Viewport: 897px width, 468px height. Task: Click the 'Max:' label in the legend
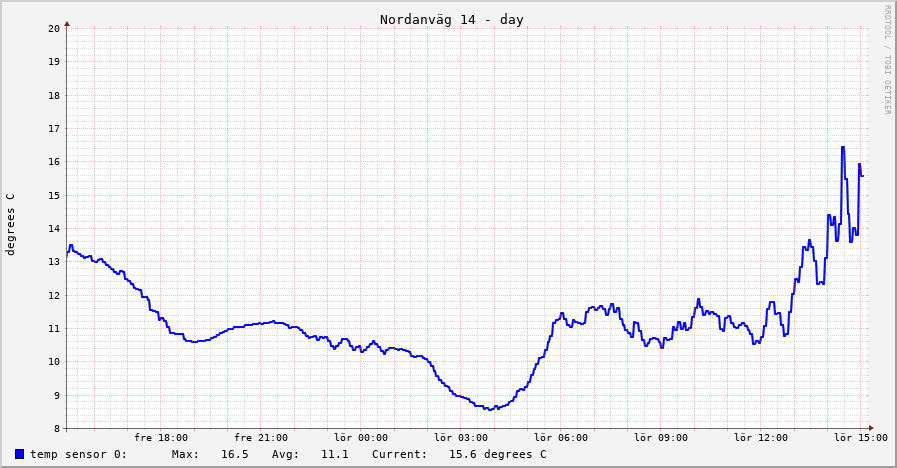point(185,454)
